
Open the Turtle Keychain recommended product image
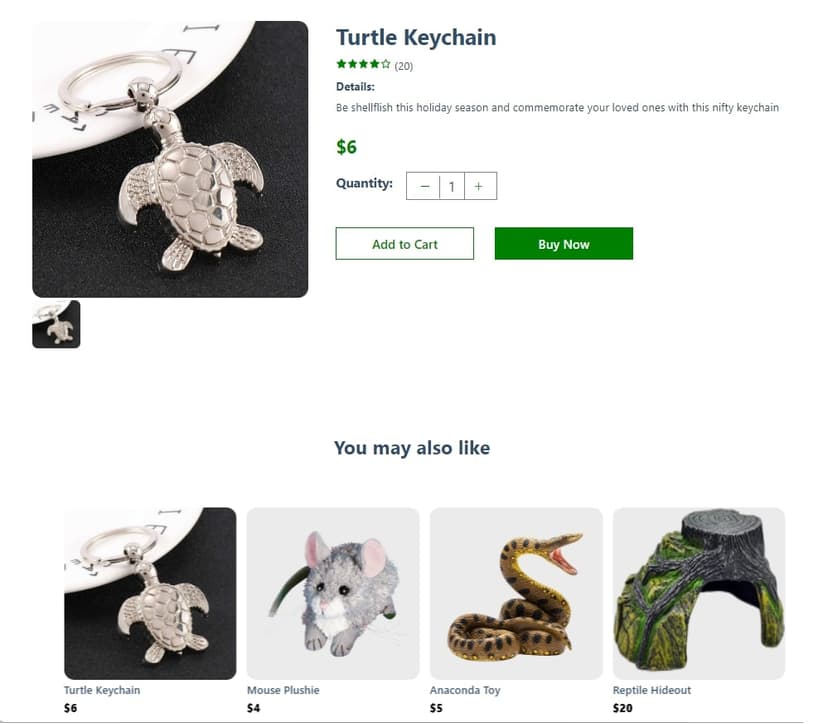pyautogui.click(x=150, y=593)
